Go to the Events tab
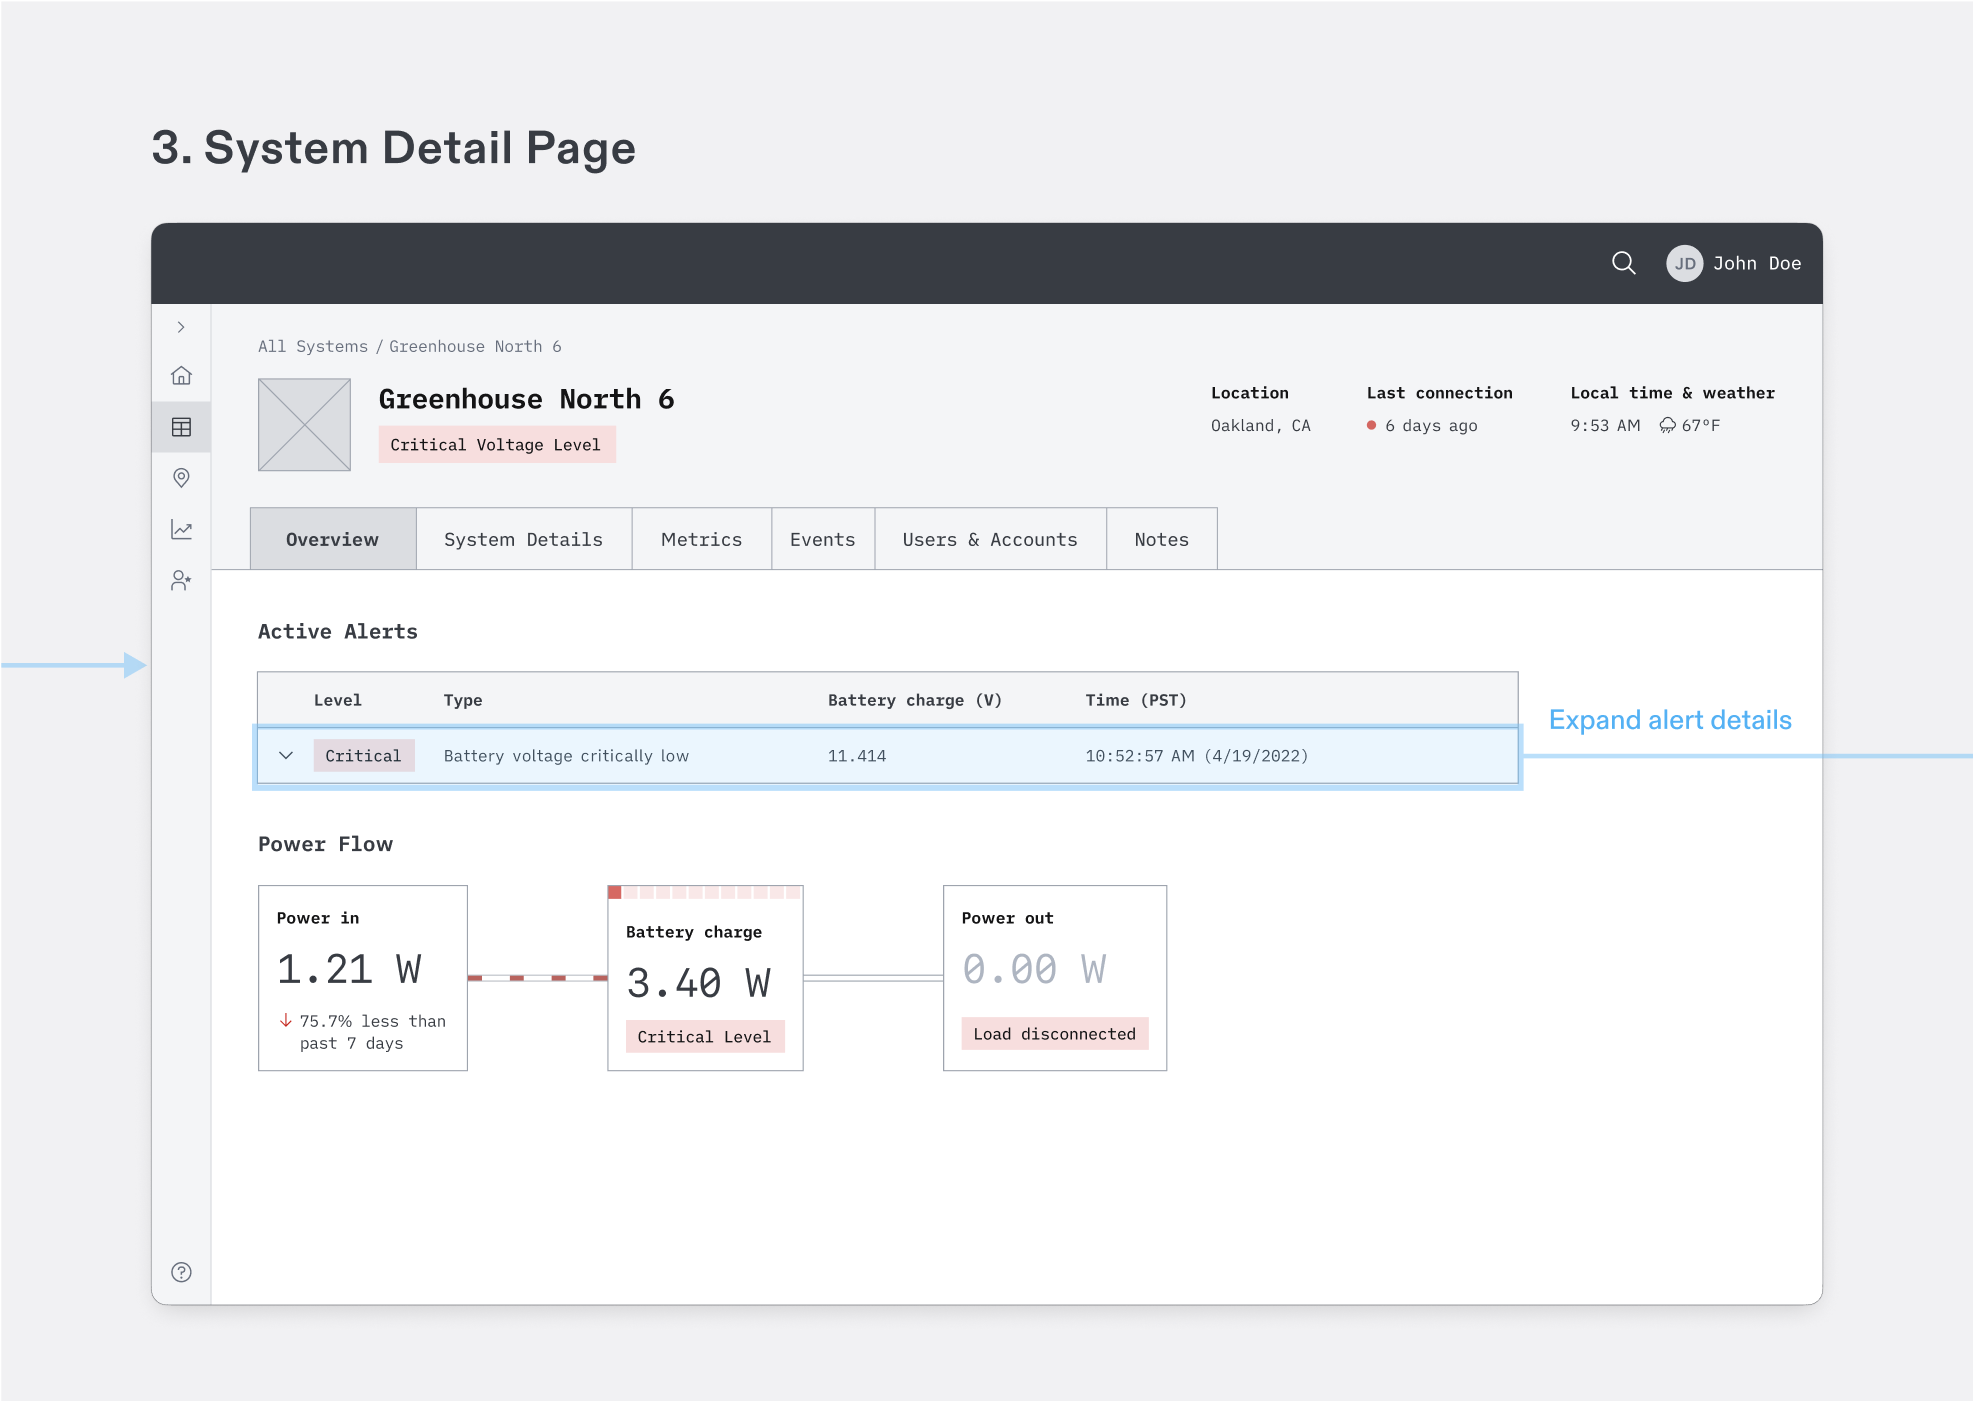Screen dimensions: 1973x1401 coord(822,540)
